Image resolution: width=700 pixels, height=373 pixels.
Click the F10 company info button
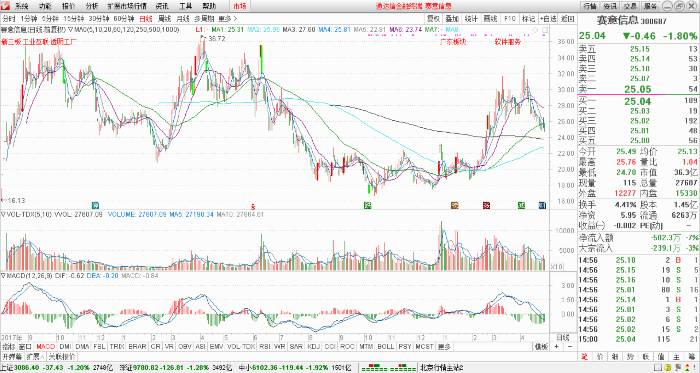click(510, 19)
